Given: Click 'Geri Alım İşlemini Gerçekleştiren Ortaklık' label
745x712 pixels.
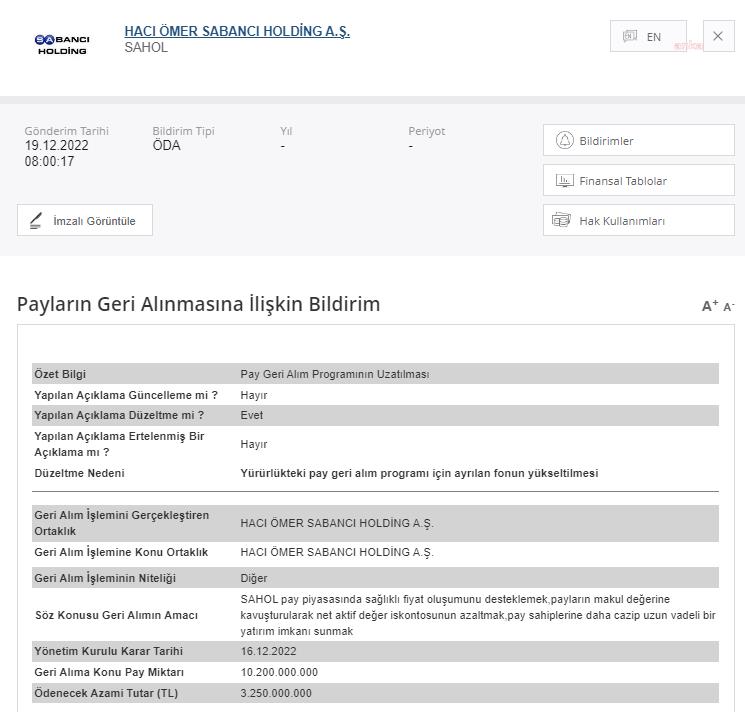Looking at the screenshot, I should click(122, 523).
